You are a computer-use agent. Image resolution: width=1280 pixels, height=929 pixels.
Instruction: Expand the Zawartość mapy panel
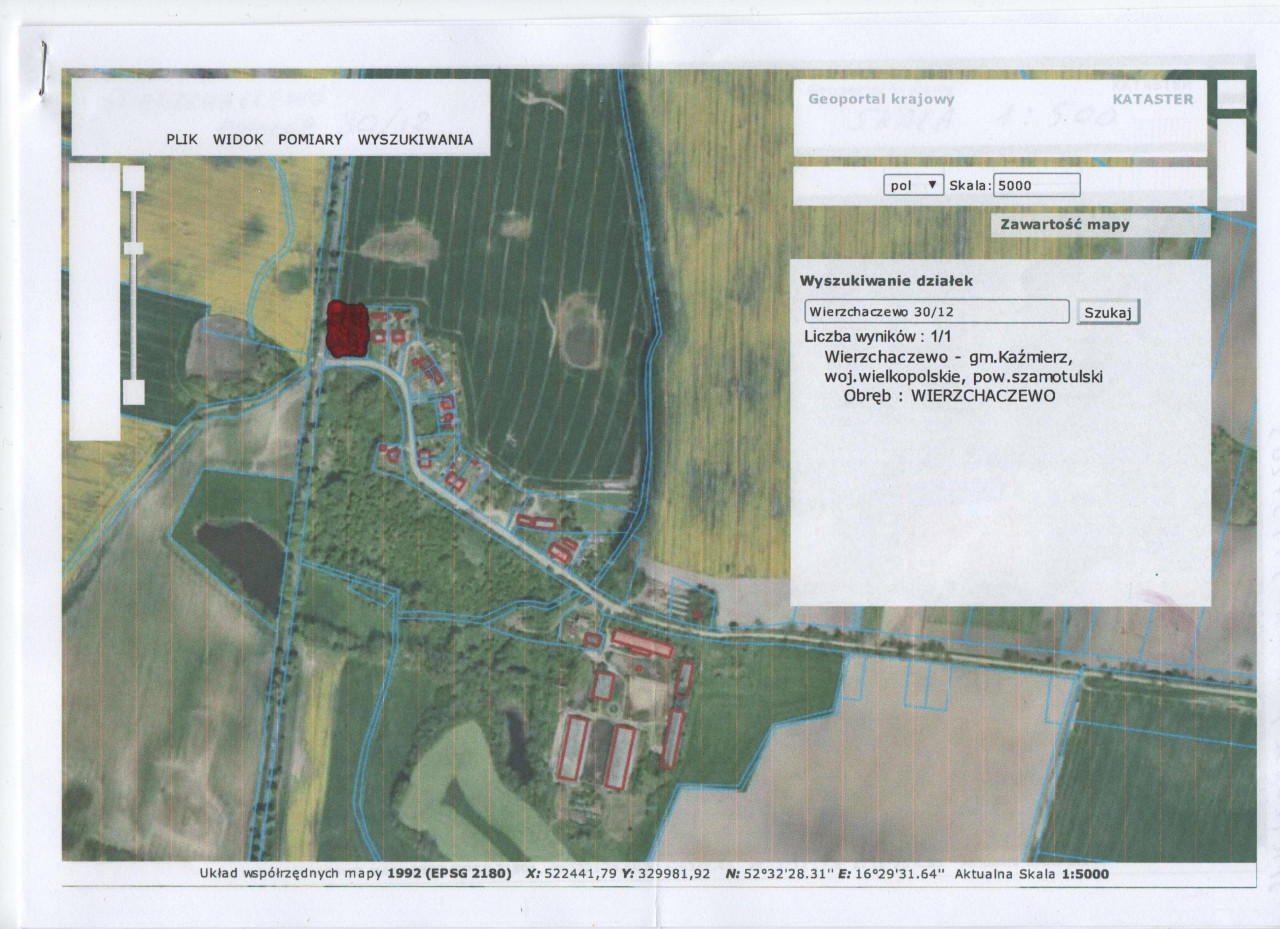click(1065, 225)
